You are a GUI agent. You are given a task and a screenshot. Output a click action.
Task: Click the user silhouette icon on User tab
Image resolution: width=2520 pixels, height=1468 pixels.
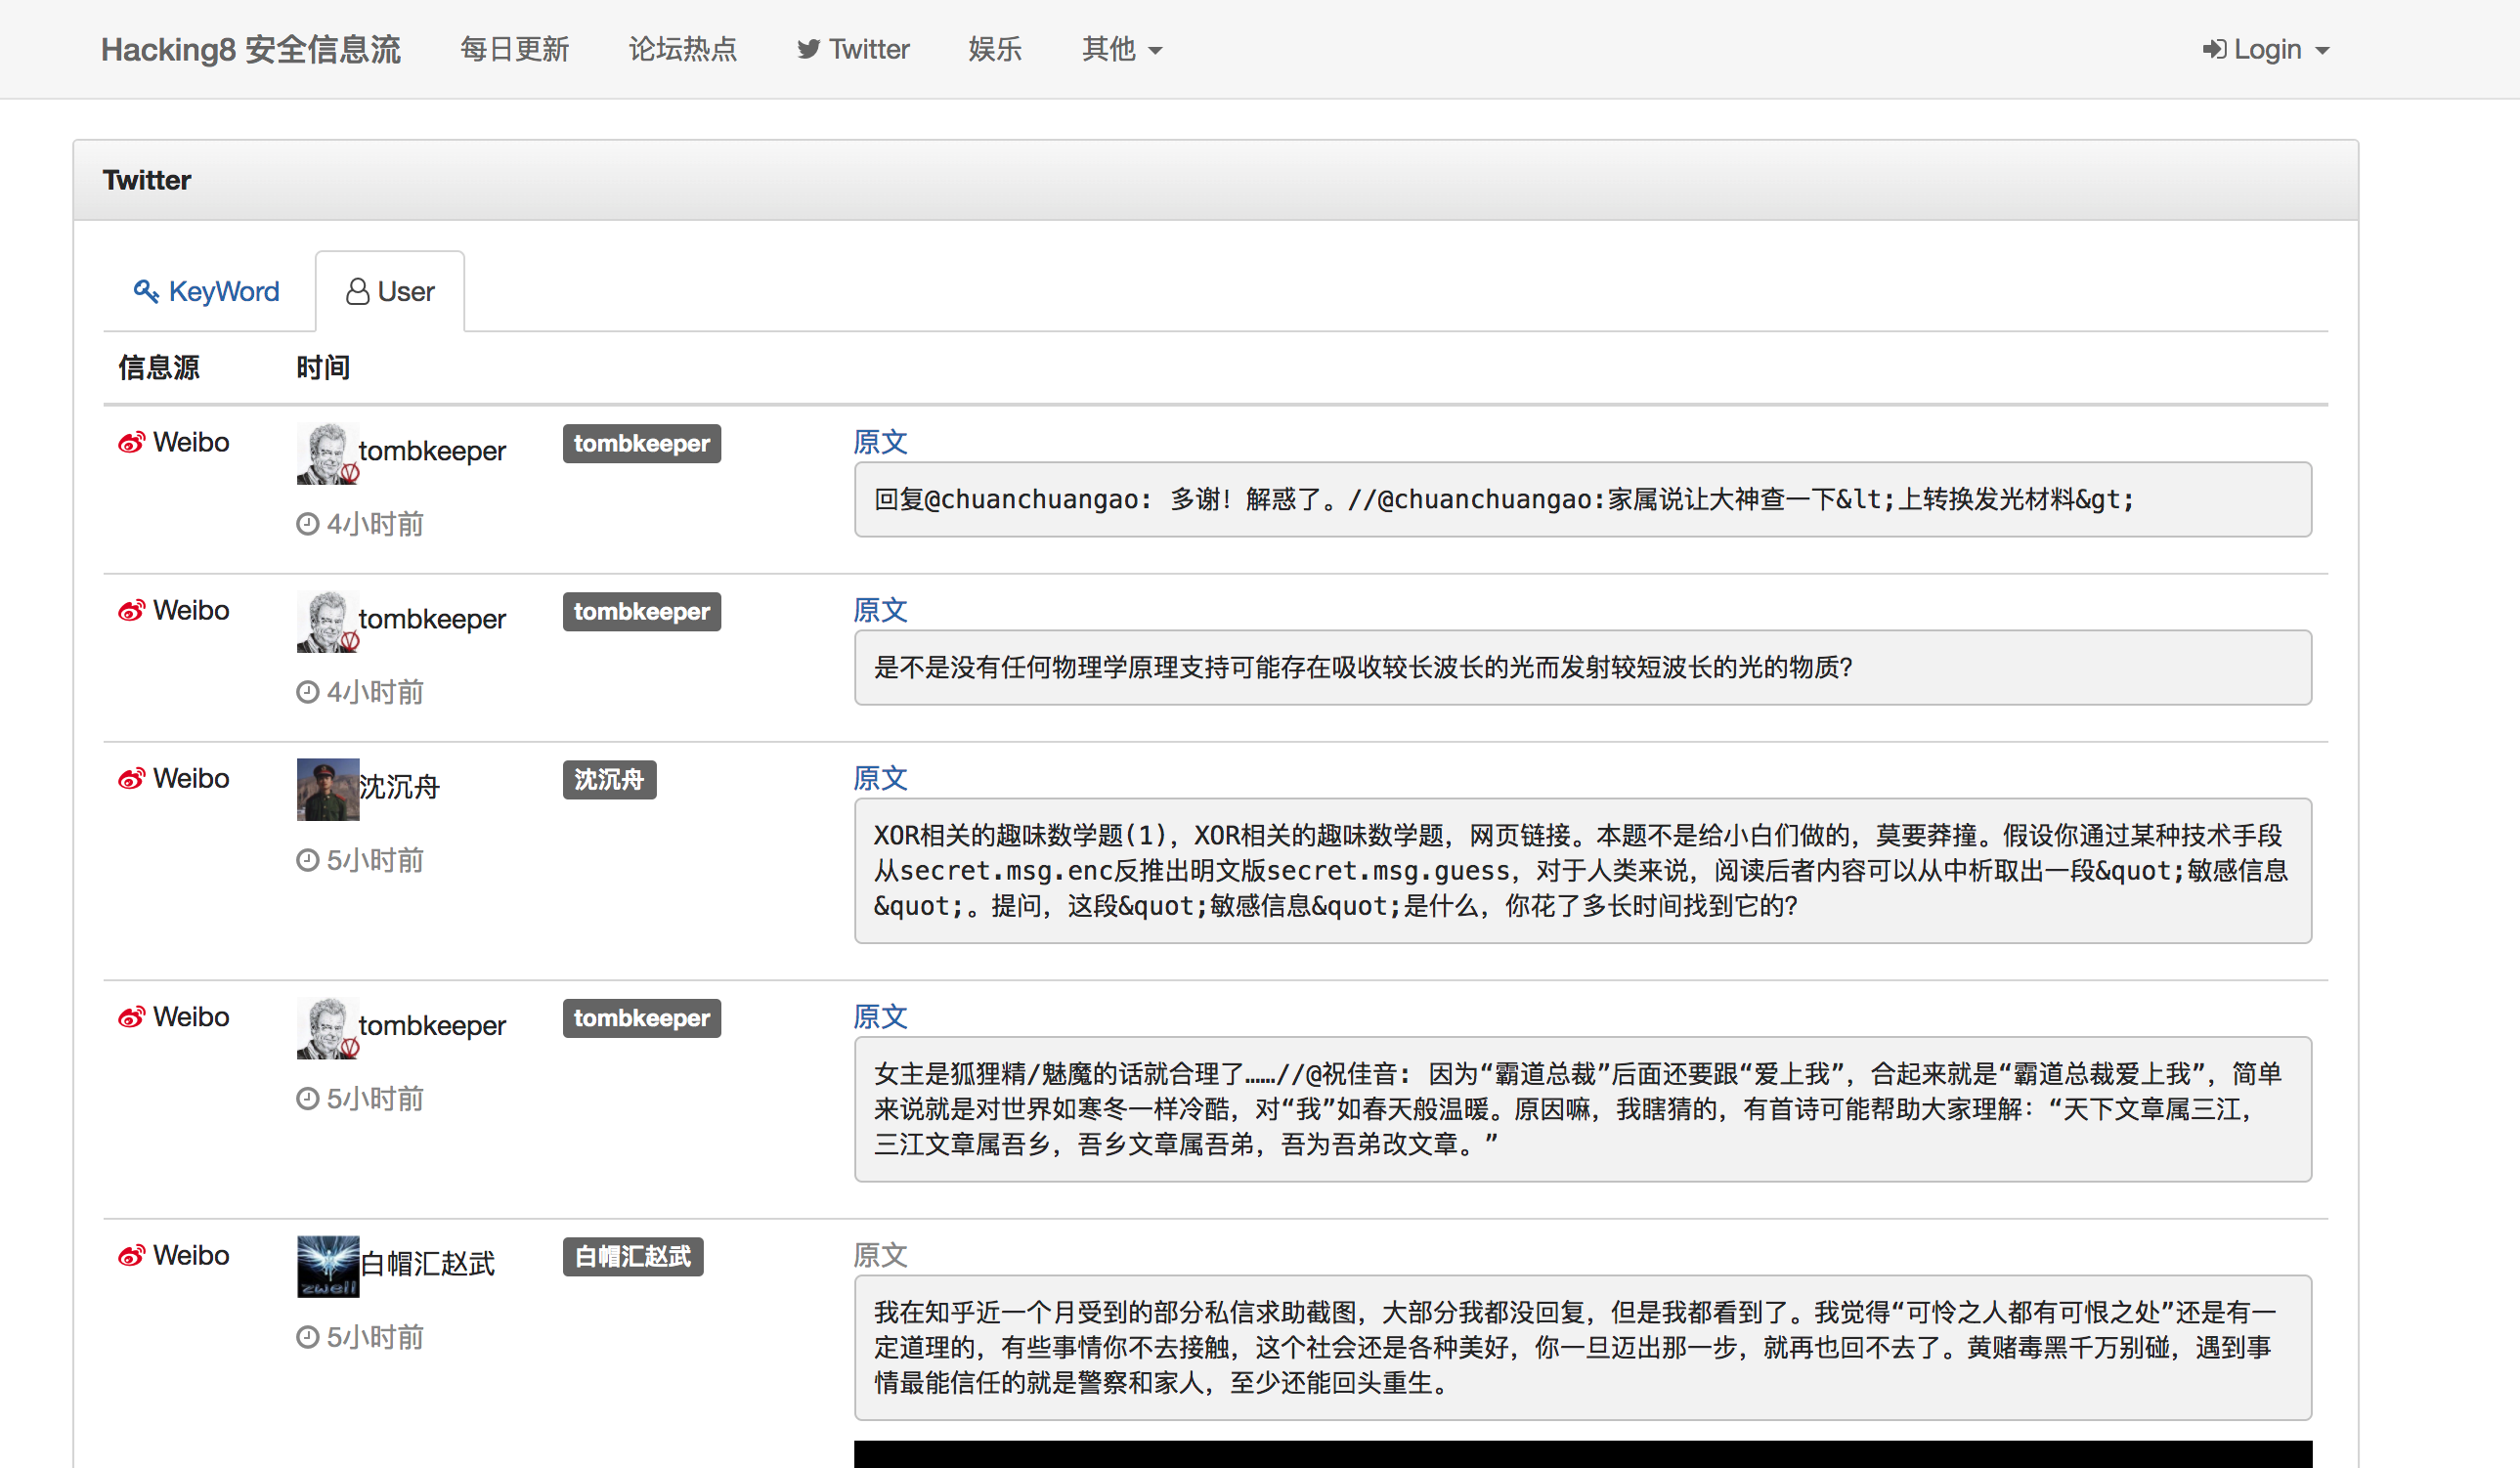[357, 291]
